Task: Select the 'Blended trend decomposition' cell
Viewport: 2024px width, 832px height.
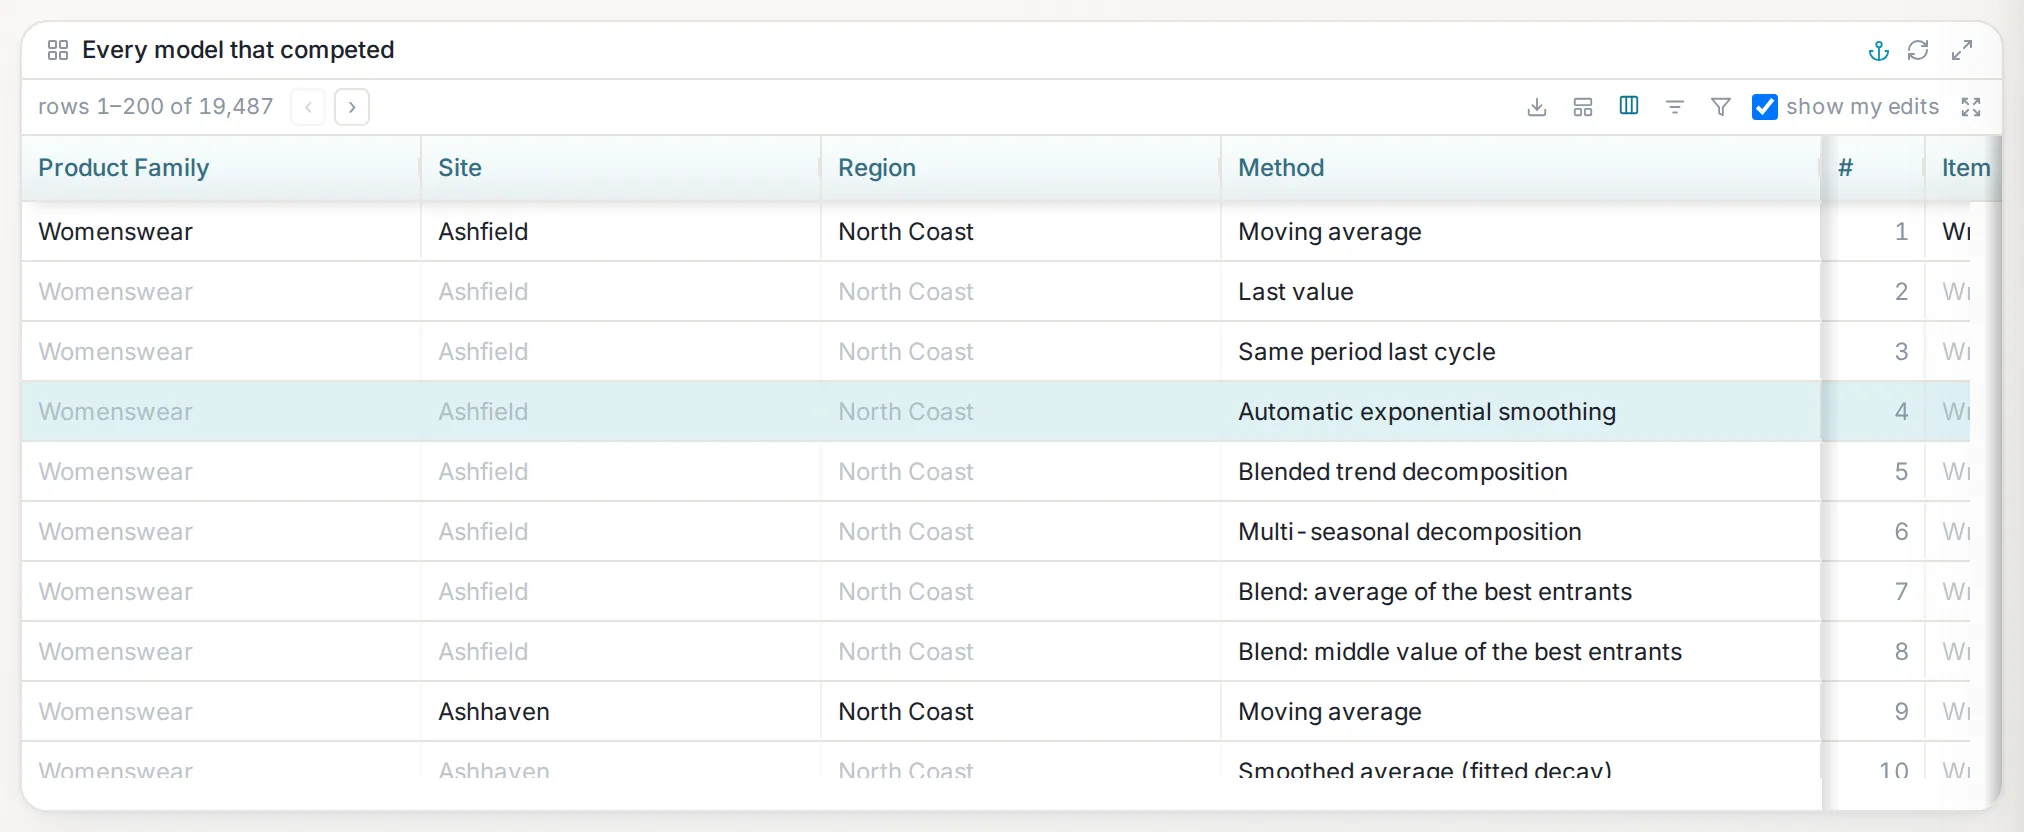Action: coord(1521,471)
